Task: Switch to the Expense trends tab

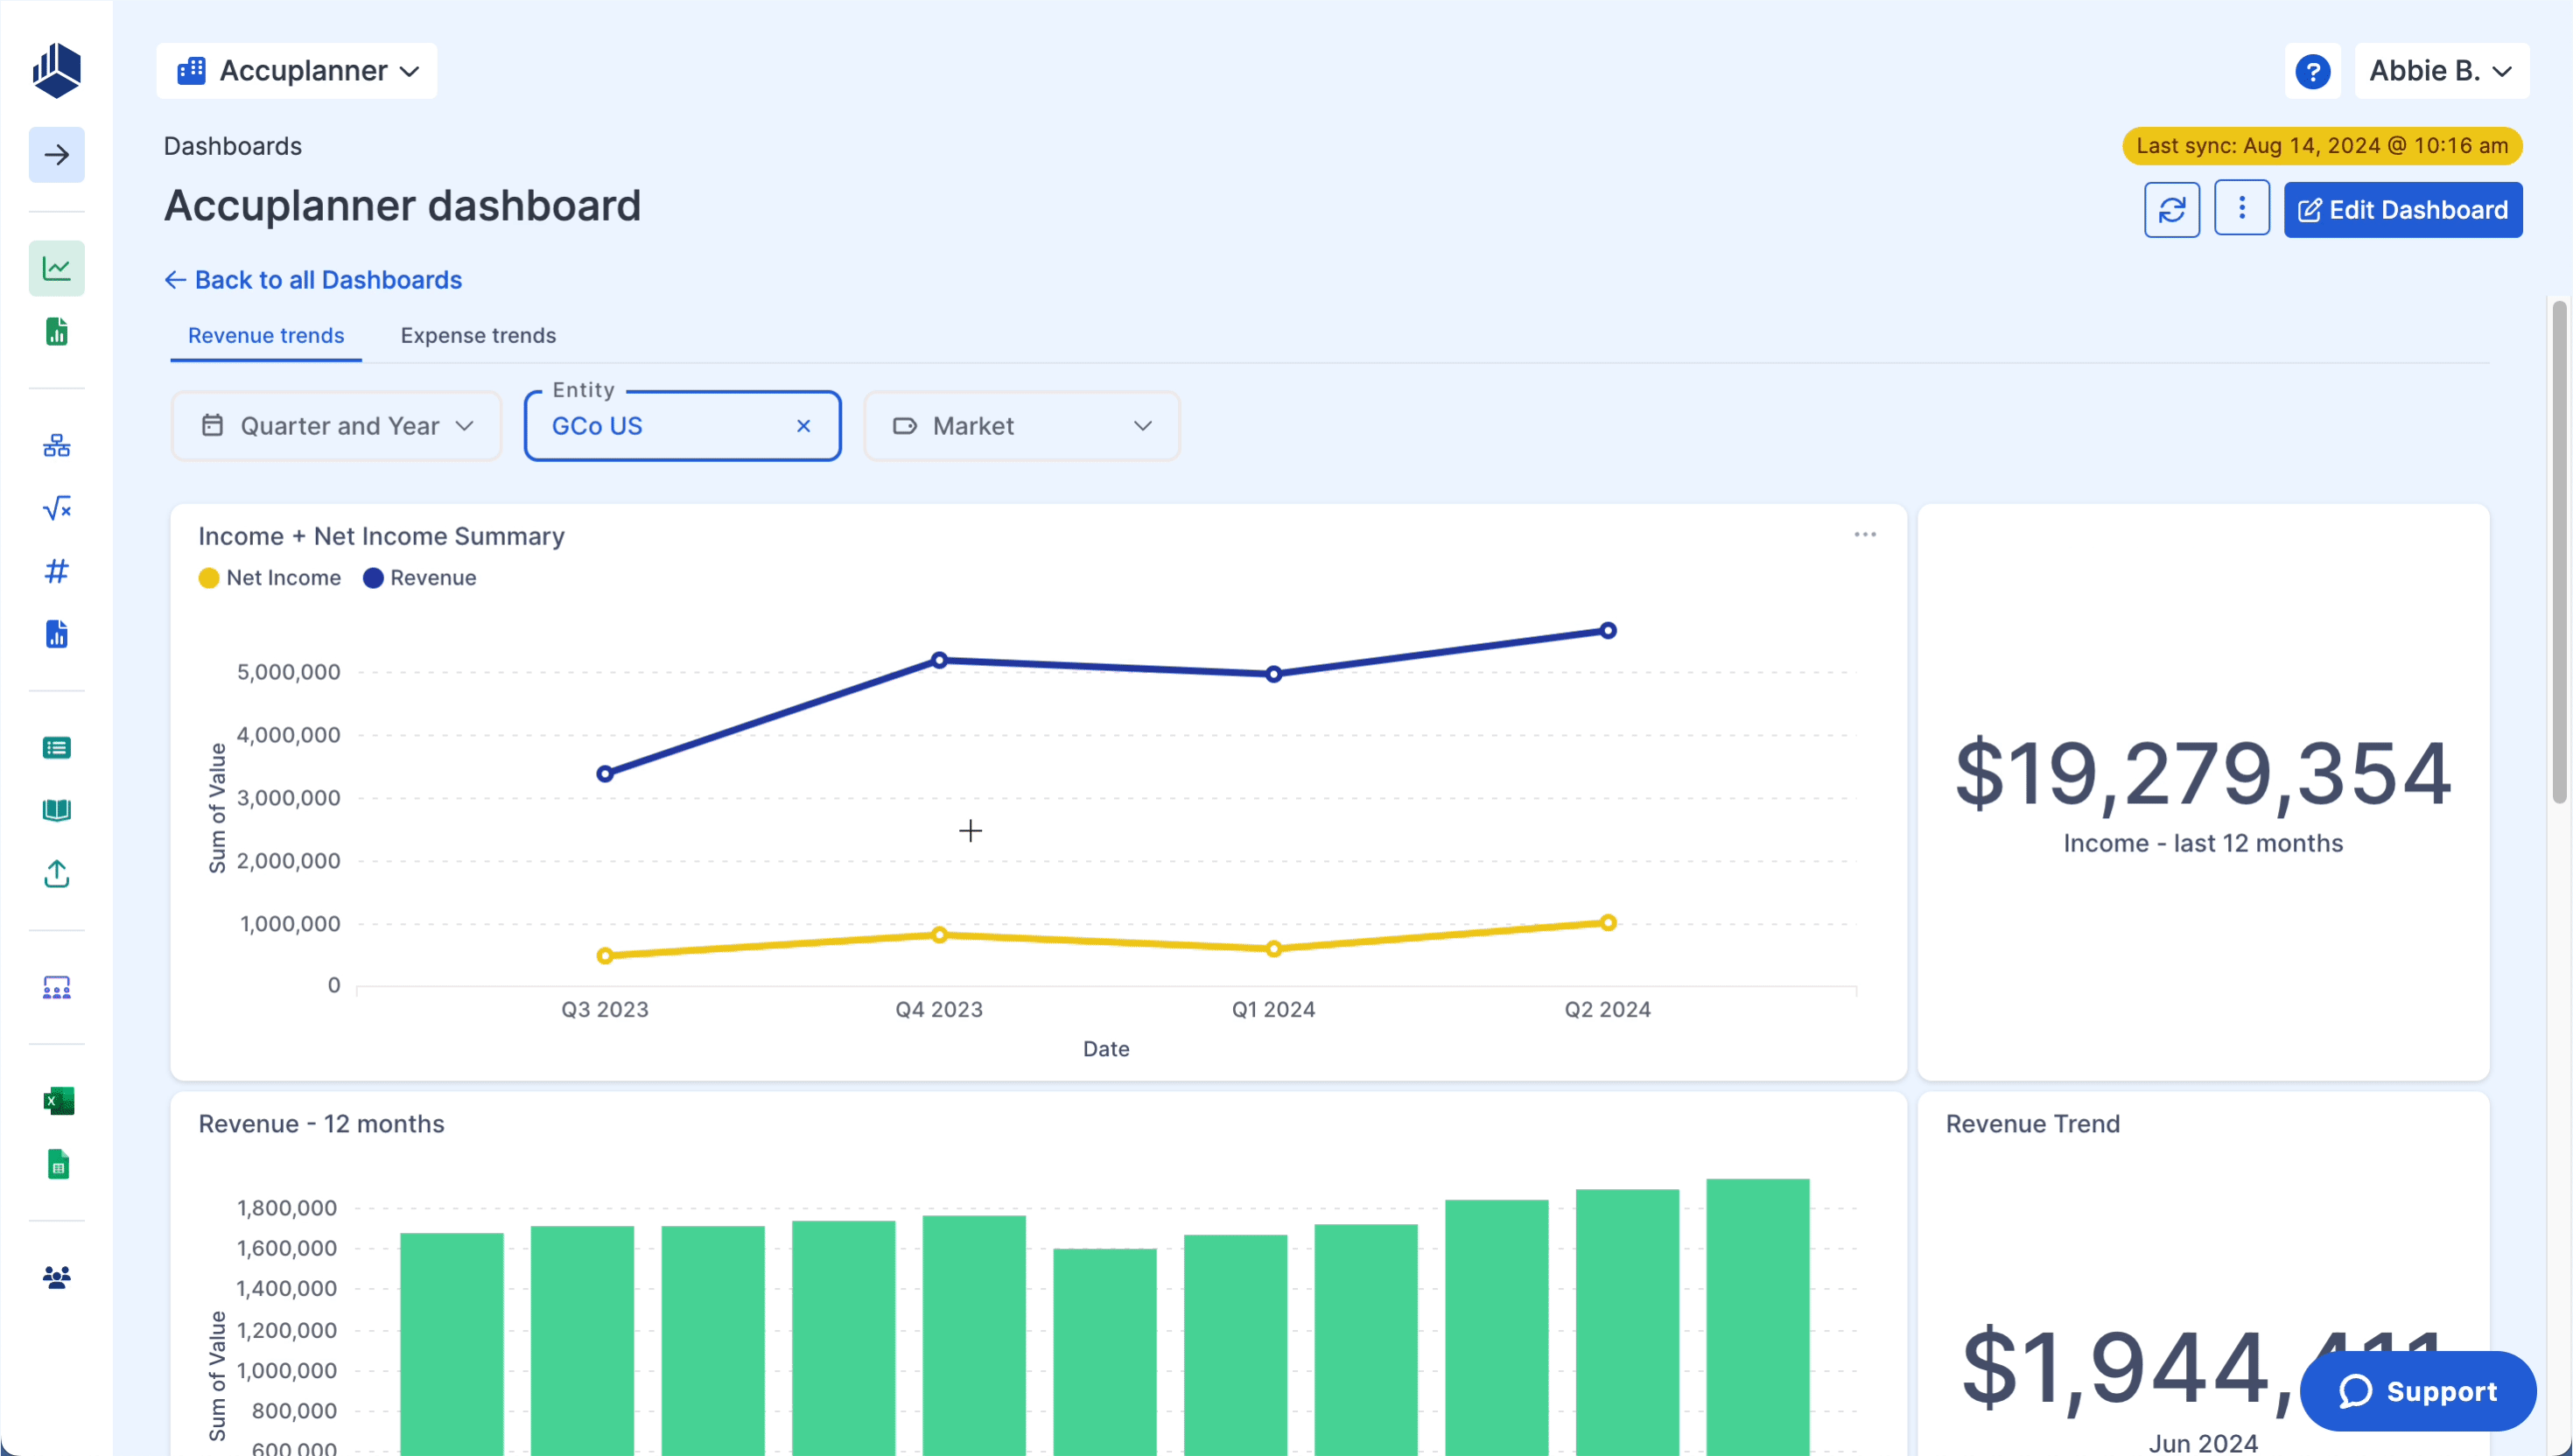Action: point(477,335)
